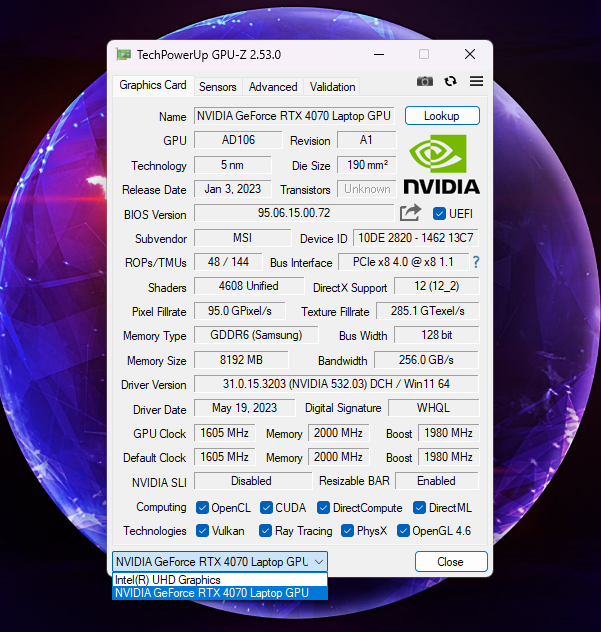Click the GPU Clock field 1605 MHz

(x=225, y=433)
